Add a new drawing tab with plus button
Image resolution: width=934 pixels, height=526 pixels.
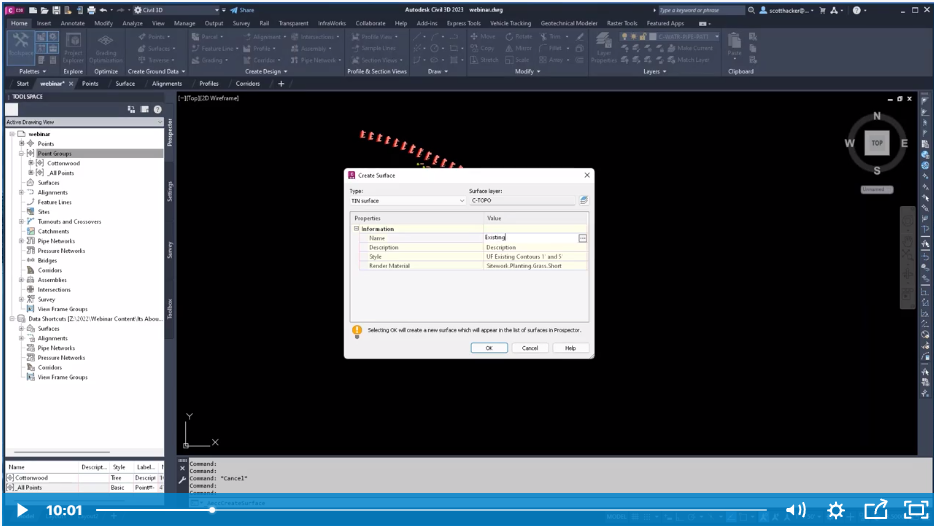tap(281, 84)
